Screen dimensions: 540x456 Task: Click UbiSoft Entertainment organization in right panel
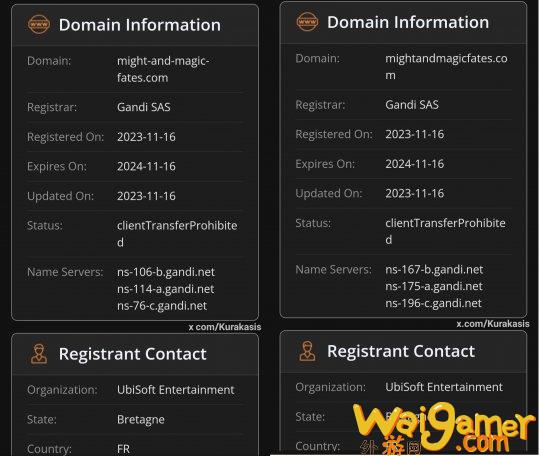444,387
